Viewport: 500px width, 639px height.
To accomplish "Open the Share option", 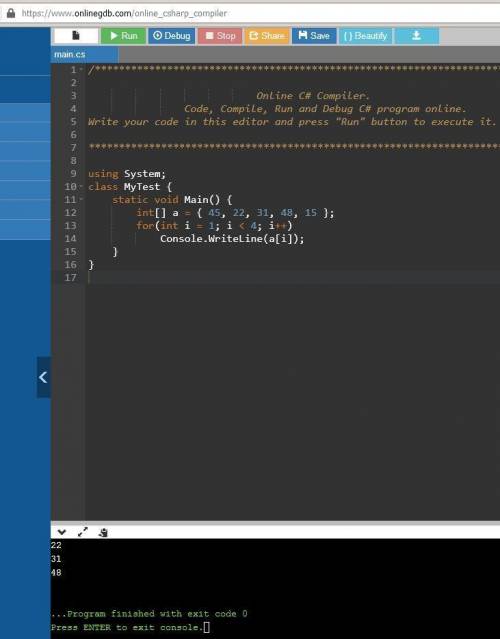I will click(x=267, y=35).
